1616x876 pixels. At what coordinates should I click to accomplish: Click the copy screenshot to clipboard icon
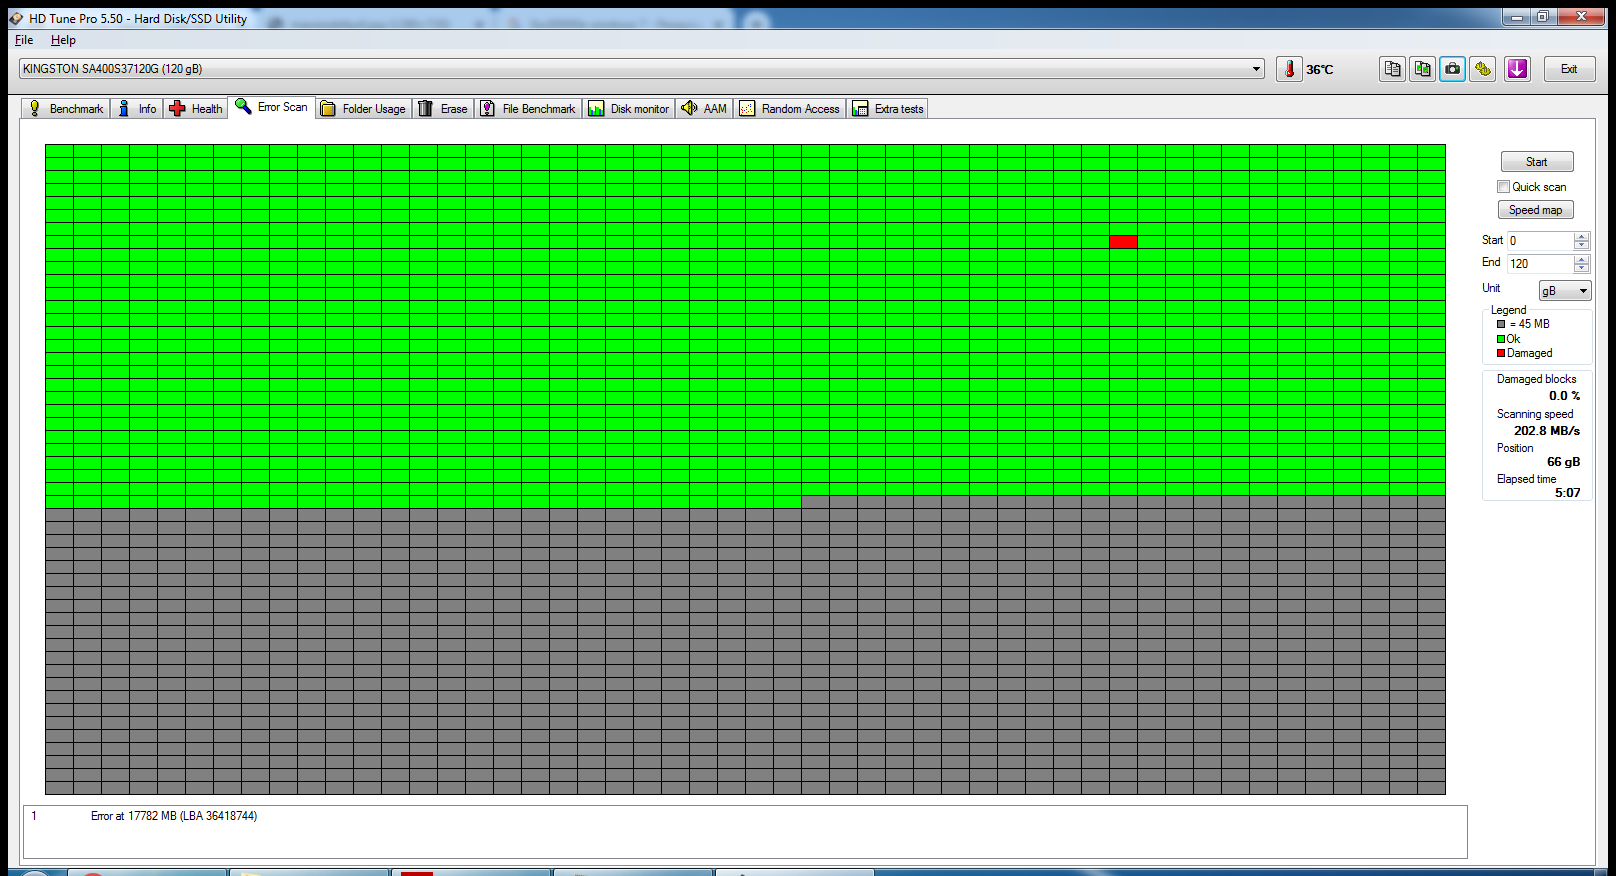coord(1422,69)
